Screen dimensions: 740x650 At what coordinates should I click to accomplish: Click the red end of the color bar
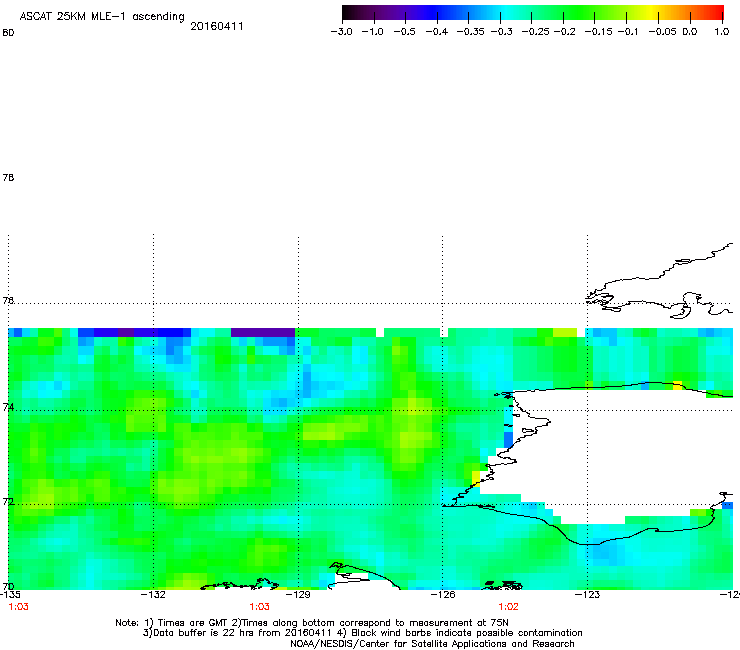click(715, 12)
